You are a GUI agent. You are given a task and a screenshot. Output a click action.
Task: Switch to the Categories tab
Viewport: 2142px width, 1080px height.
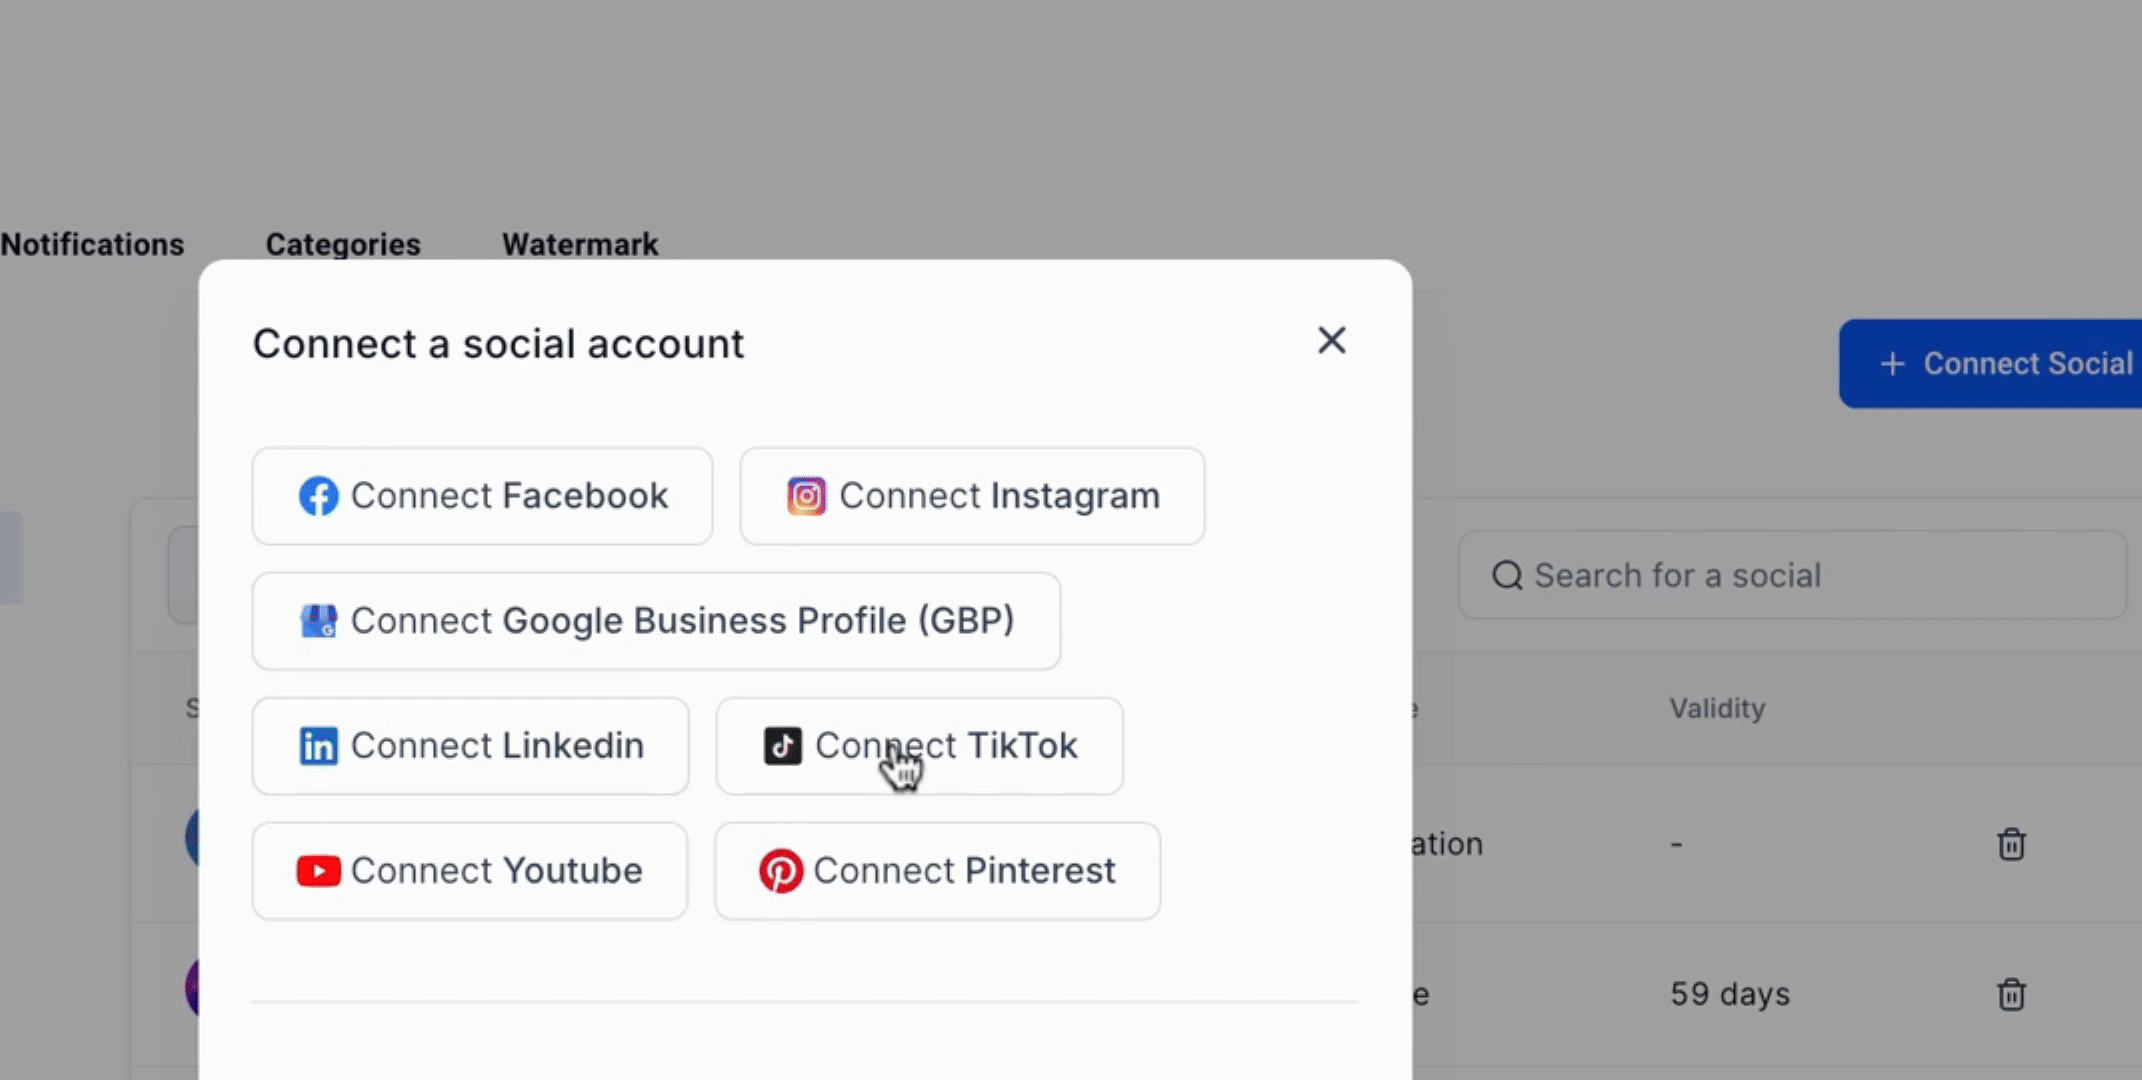click(x=343, y=245)
